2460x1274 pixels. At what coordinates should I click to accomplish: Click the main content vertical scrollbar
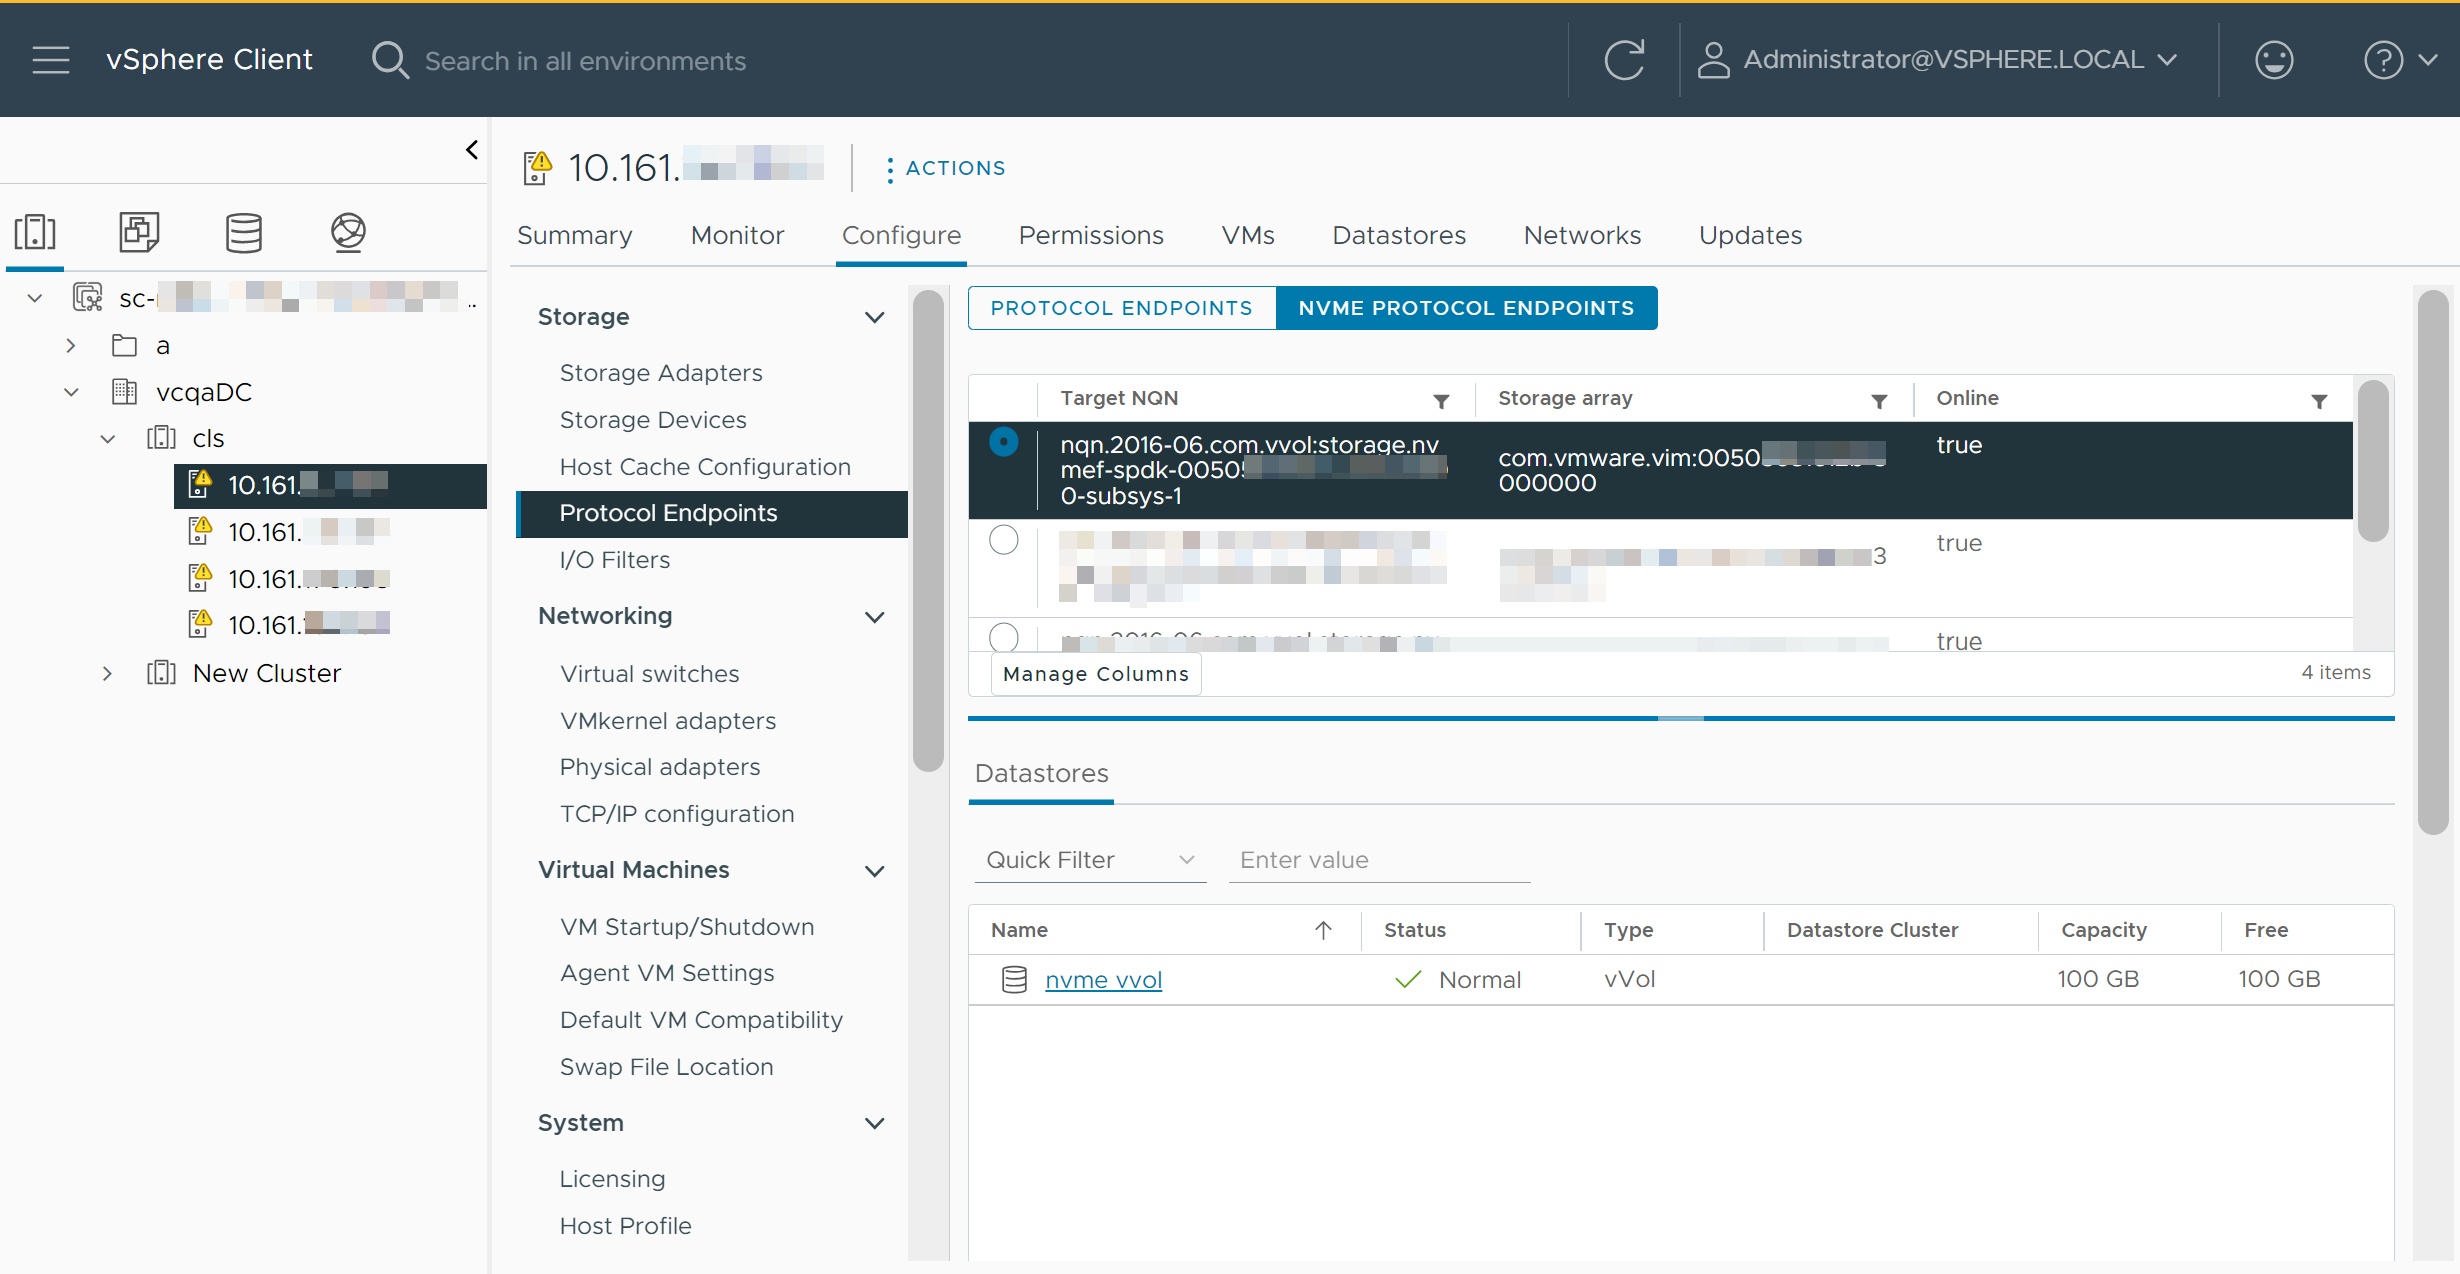(2433, 561)
